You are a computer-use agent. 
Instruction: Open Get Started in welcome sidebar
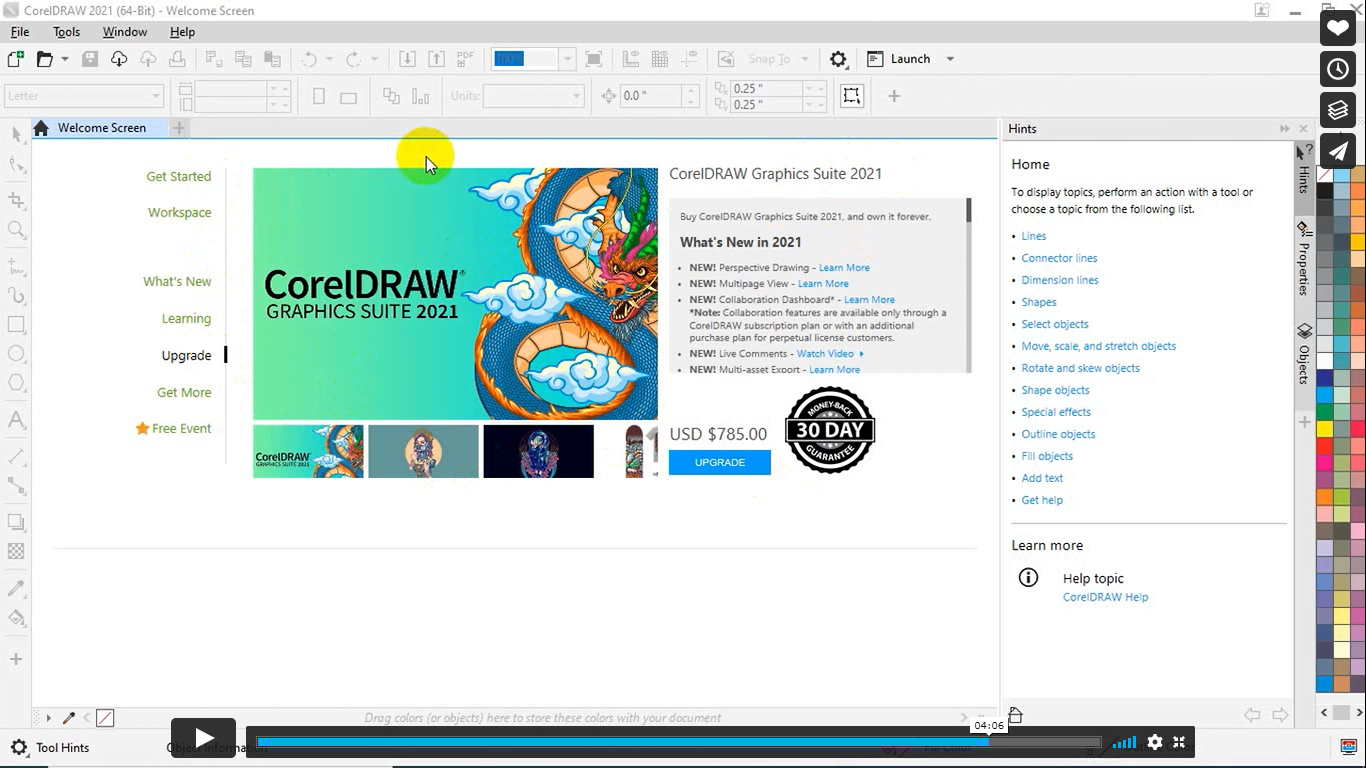pos(179,176)
